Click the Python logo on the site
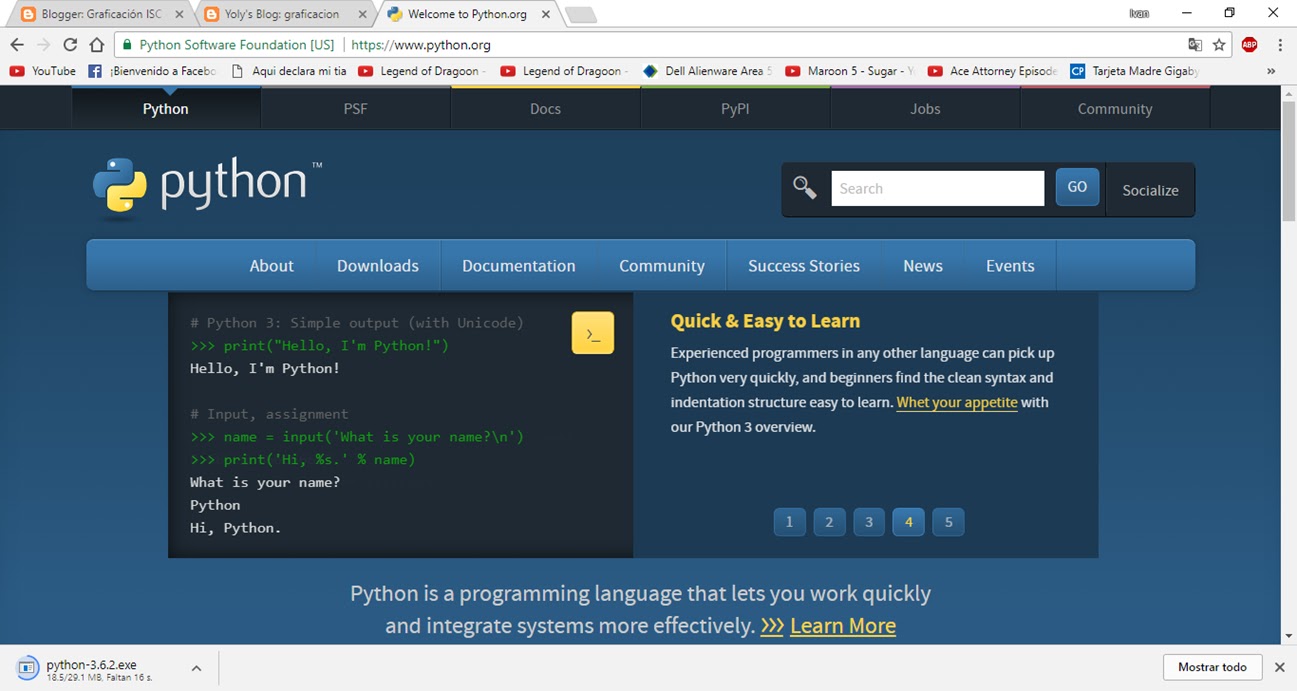1297x691 pixels. 208,188
